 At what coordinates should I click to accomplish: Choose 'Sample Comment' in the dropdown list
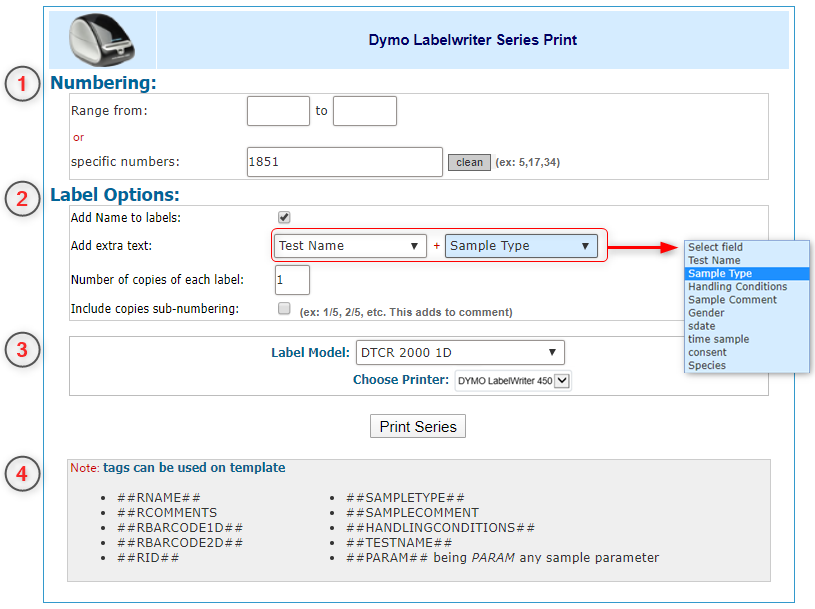(747, 300)
